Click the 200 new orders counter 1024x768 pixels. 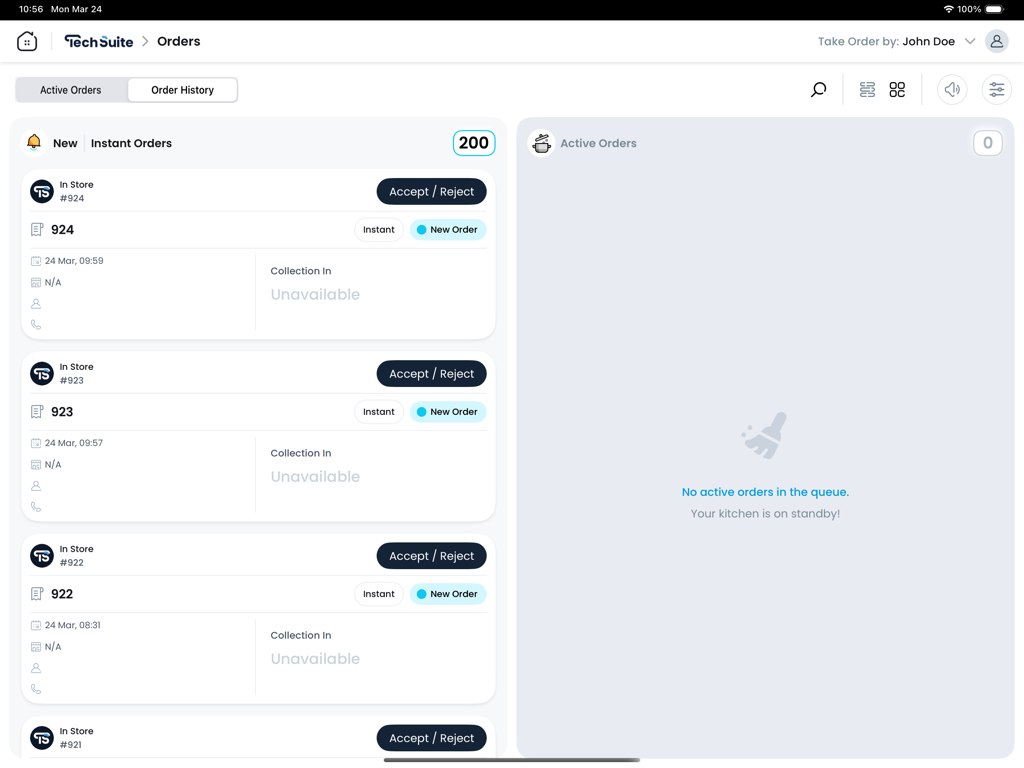pyautogui.click(x=473, y=143)
